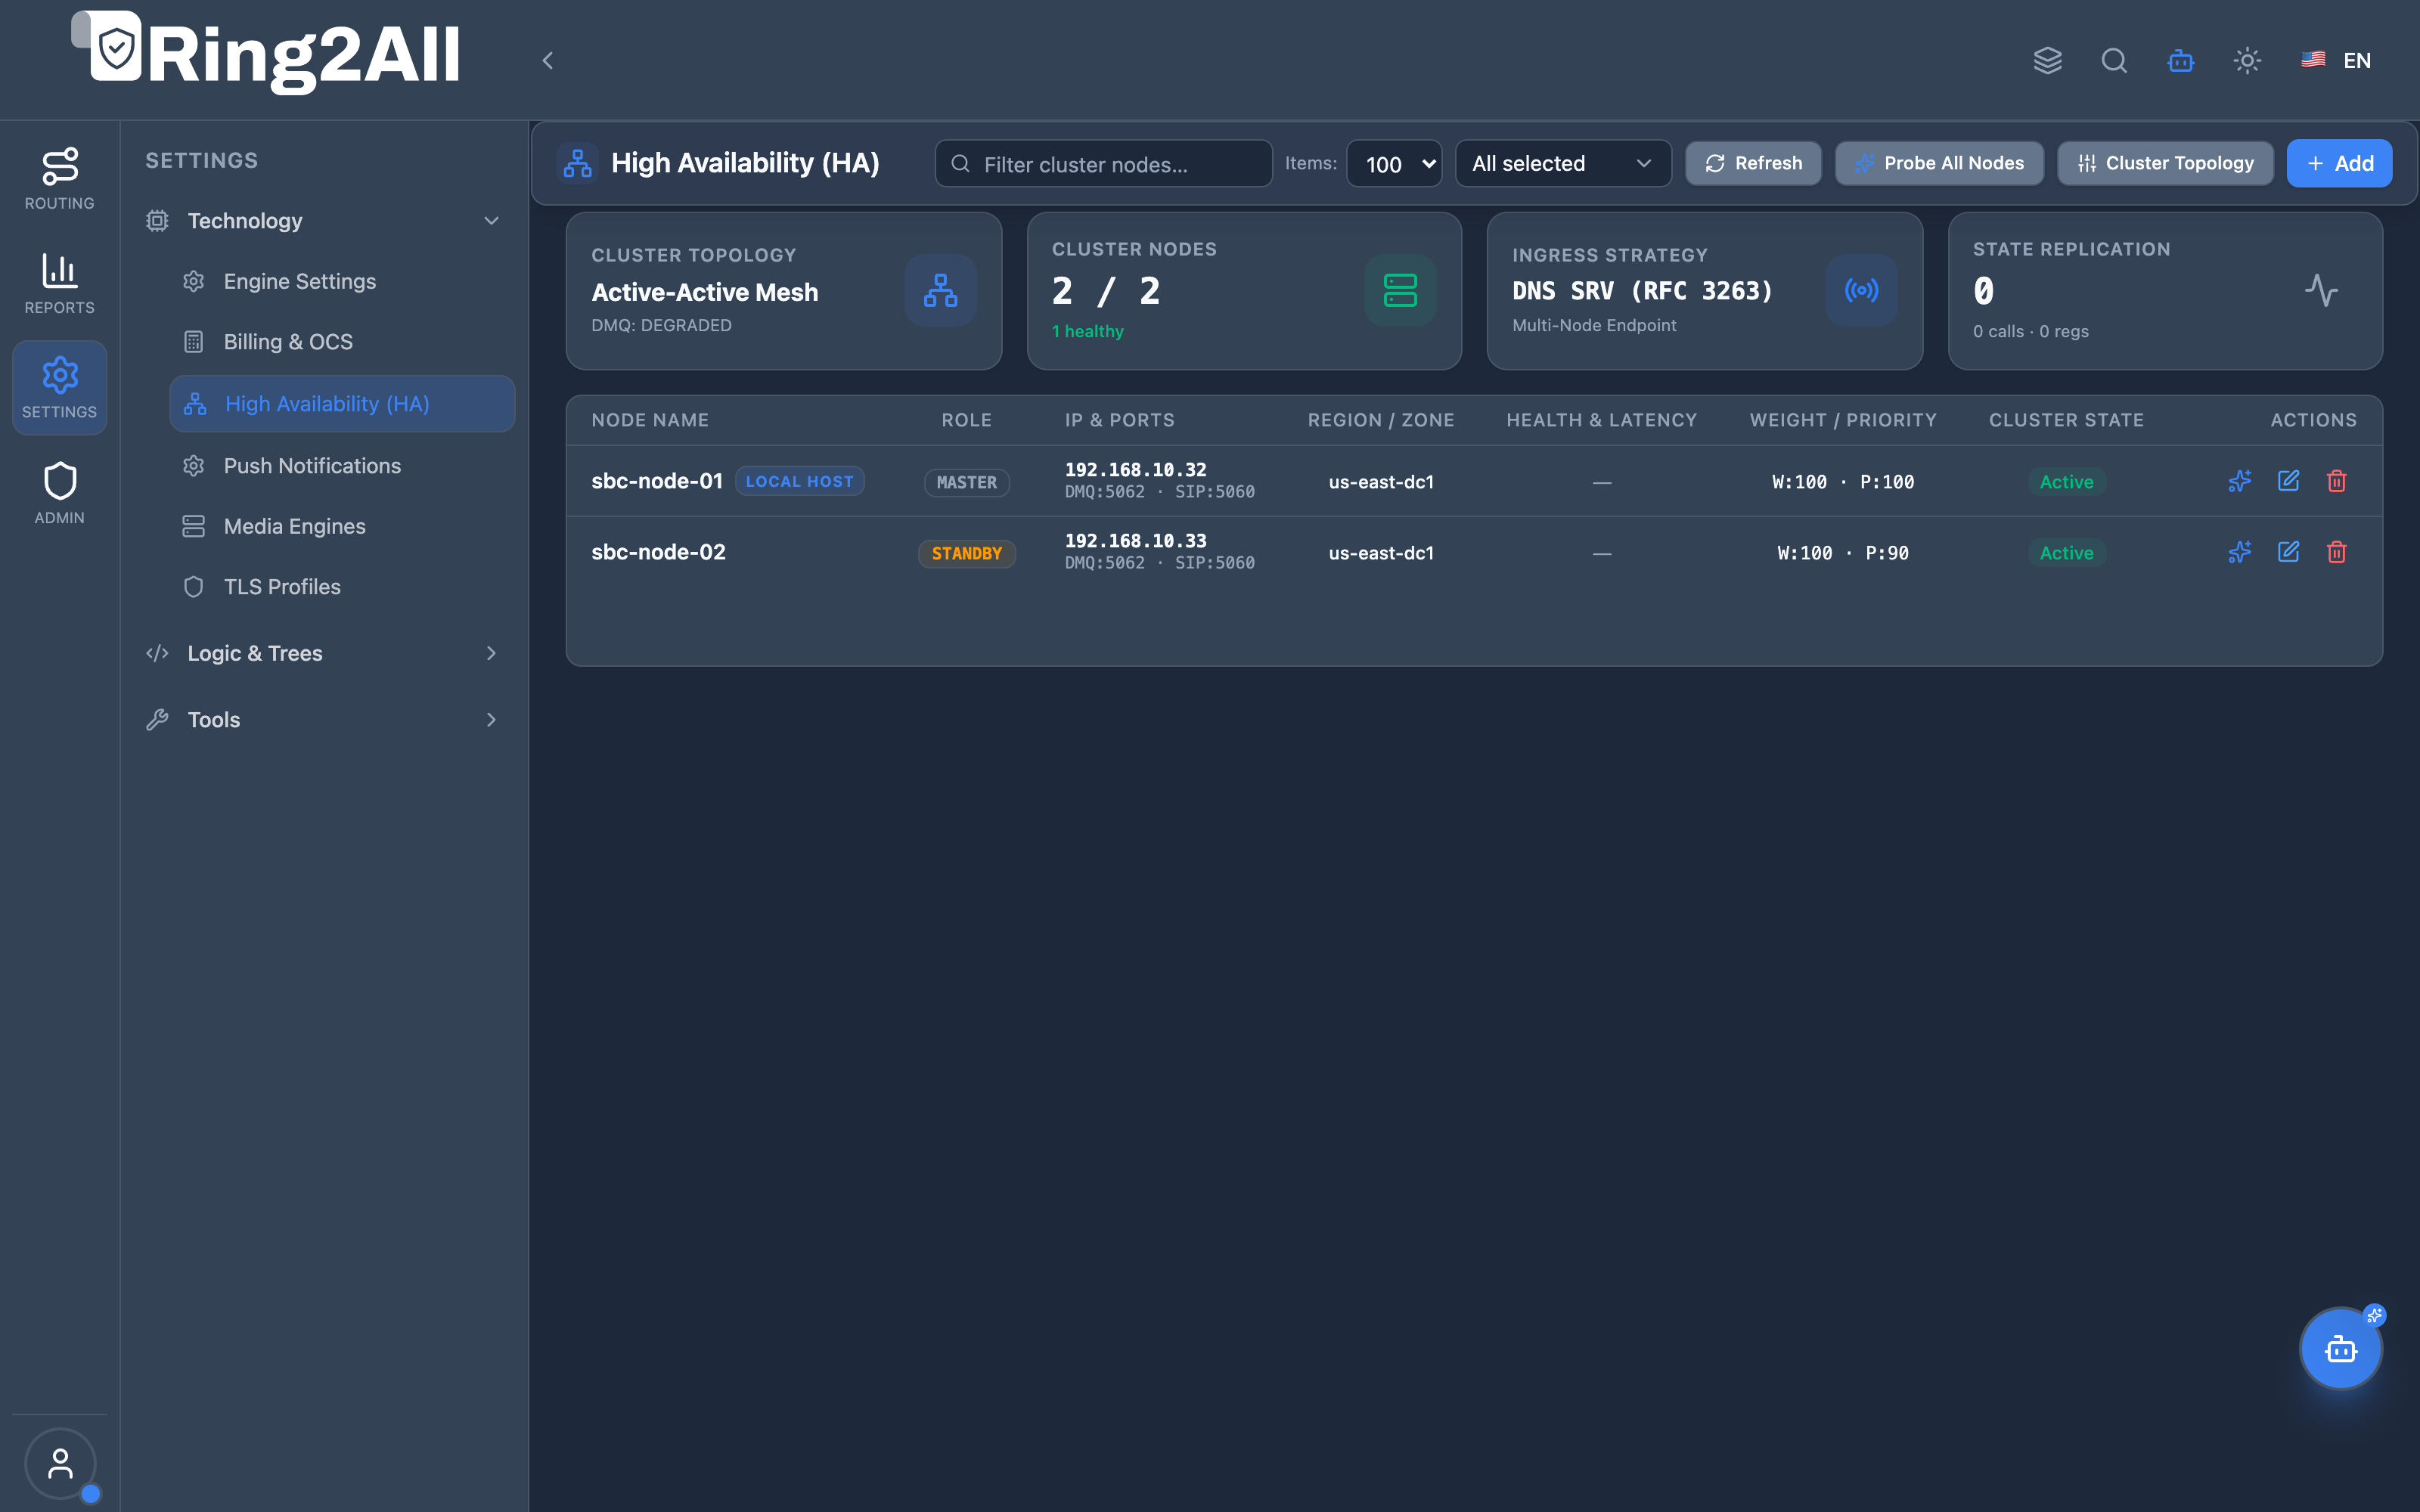Open Media Engines menu item
The image size is (2420, 1512).
[342, 526]
